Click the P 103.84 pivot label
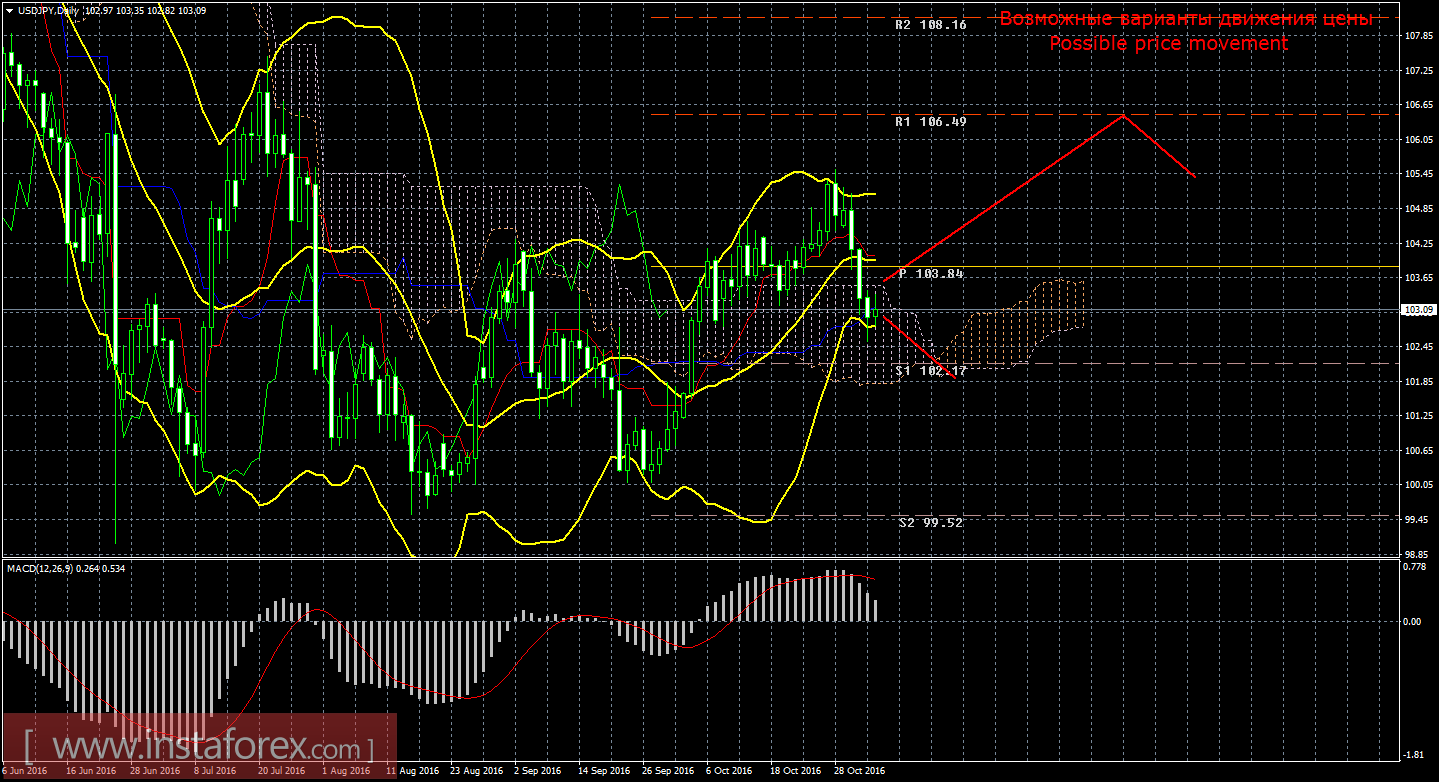 930,273
